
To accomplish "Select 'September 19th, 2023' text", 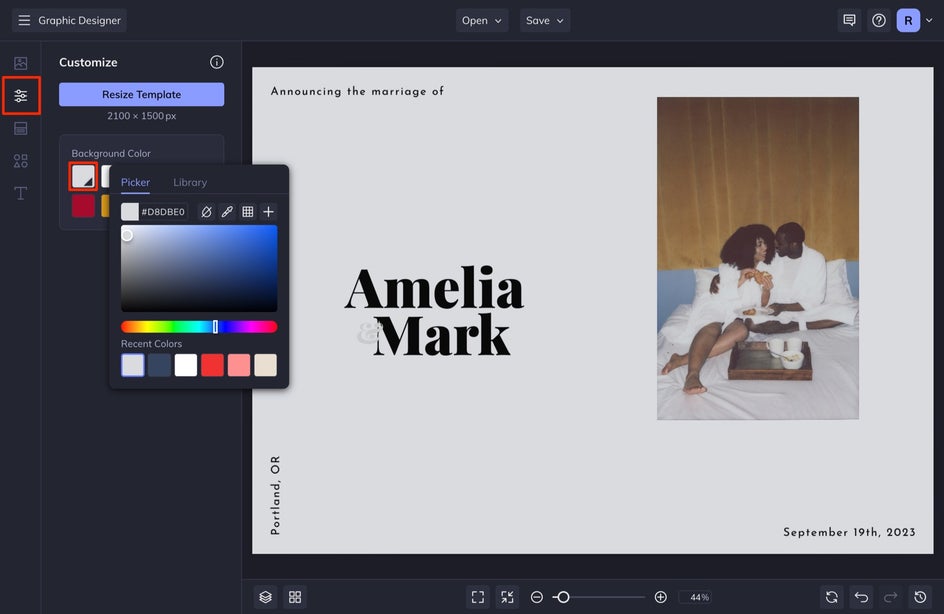I will point(849,532).
